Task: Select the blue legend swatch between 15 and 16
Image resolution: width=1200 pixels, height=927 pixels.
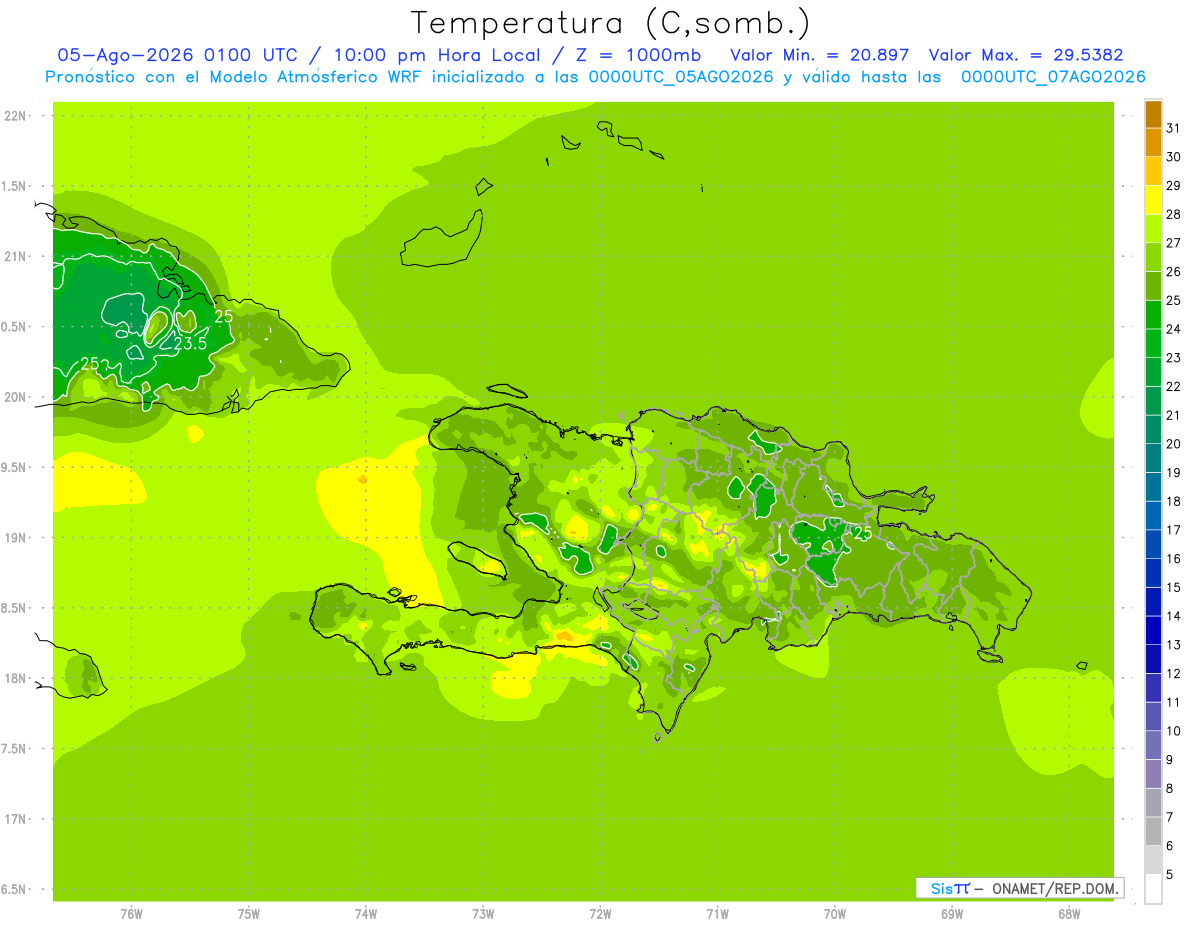Action: tap(1153, 573)
